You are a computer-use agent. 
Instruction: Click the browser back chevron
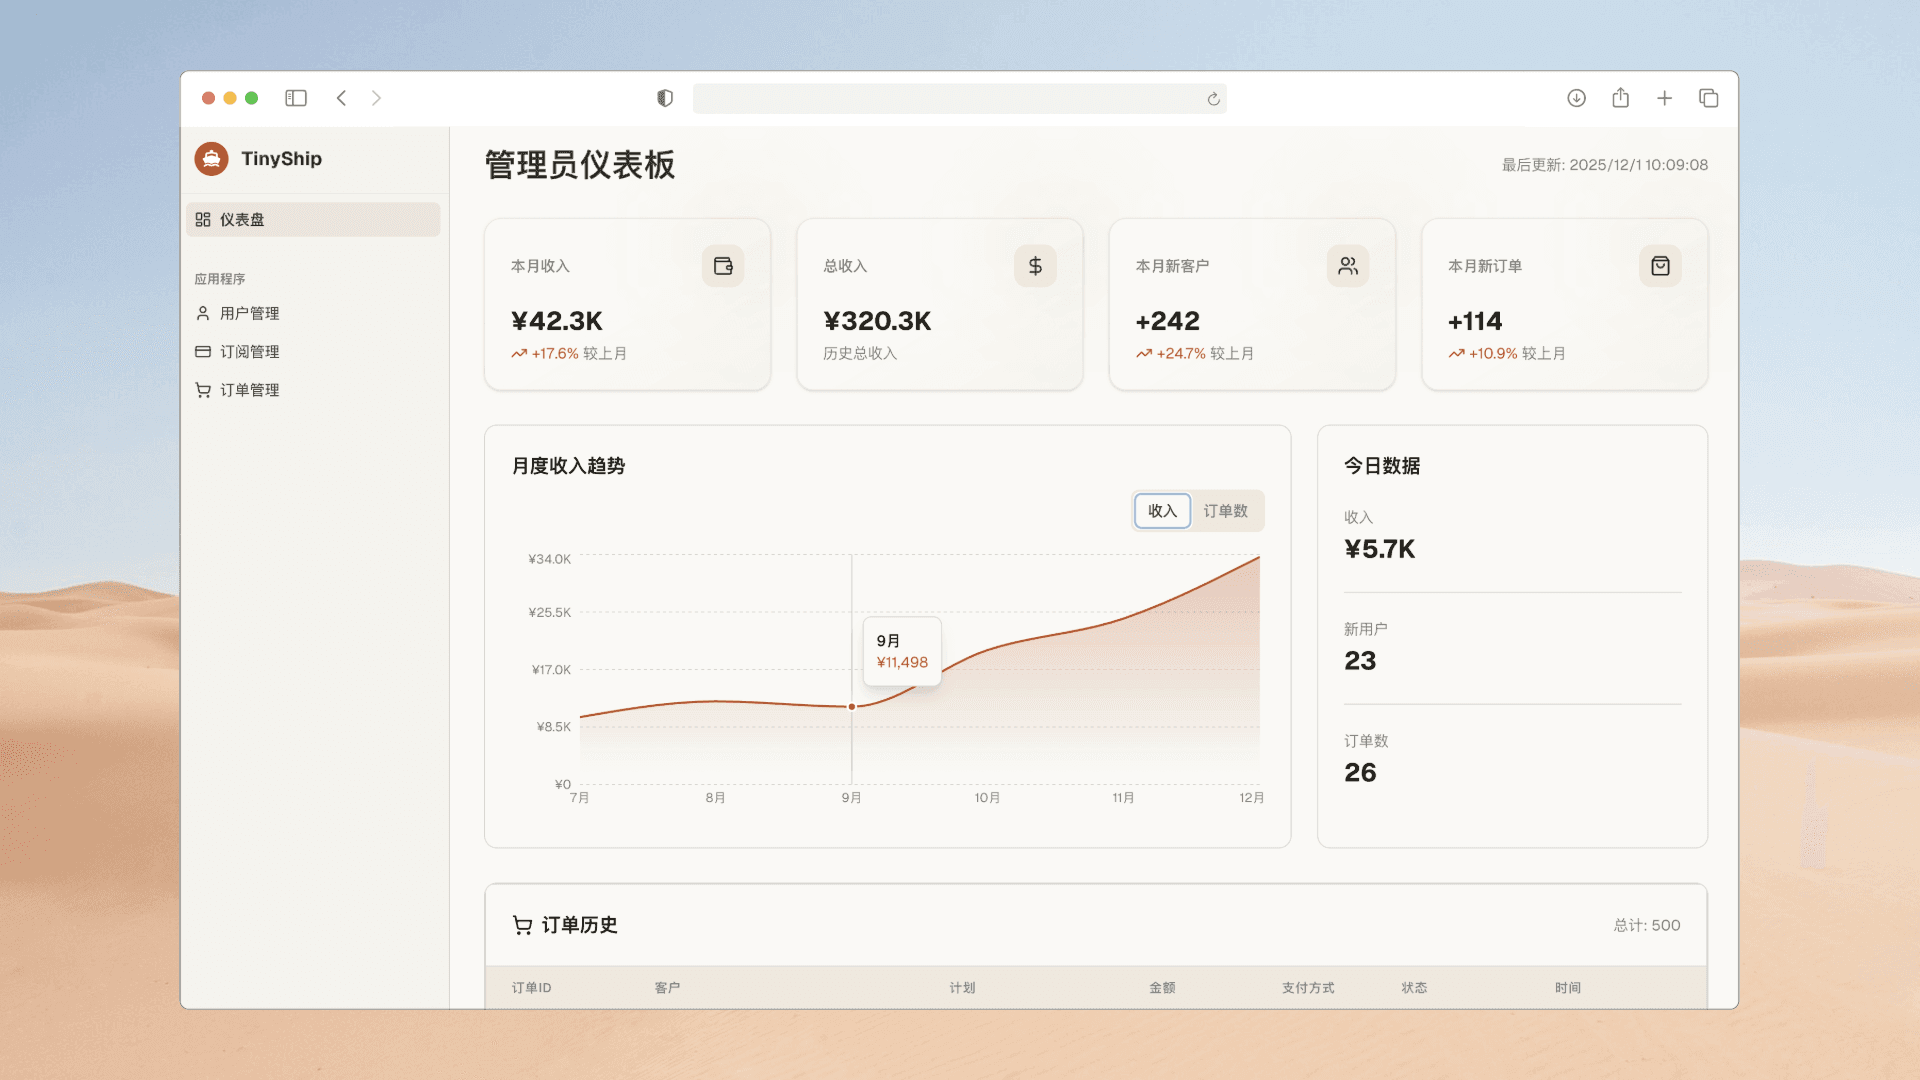[x=341, y=98]
